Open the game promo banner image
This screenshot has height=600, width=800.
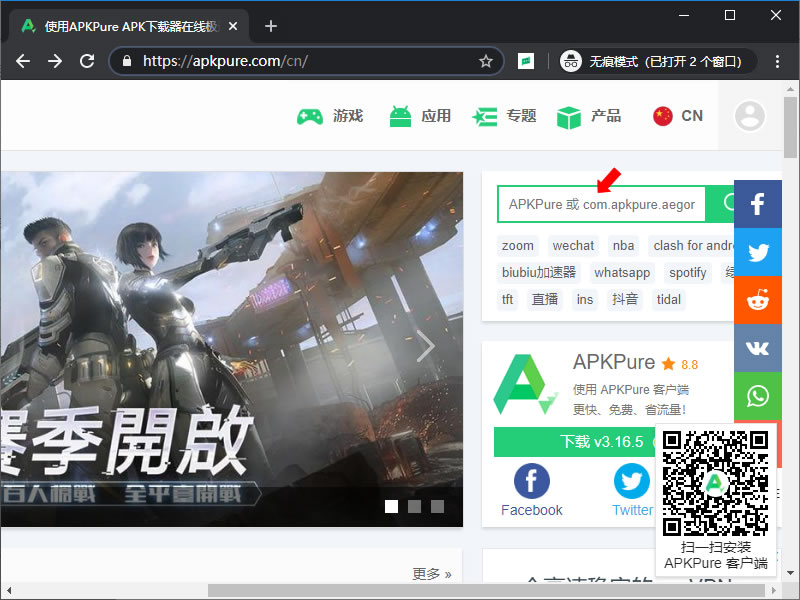(232, 349)
